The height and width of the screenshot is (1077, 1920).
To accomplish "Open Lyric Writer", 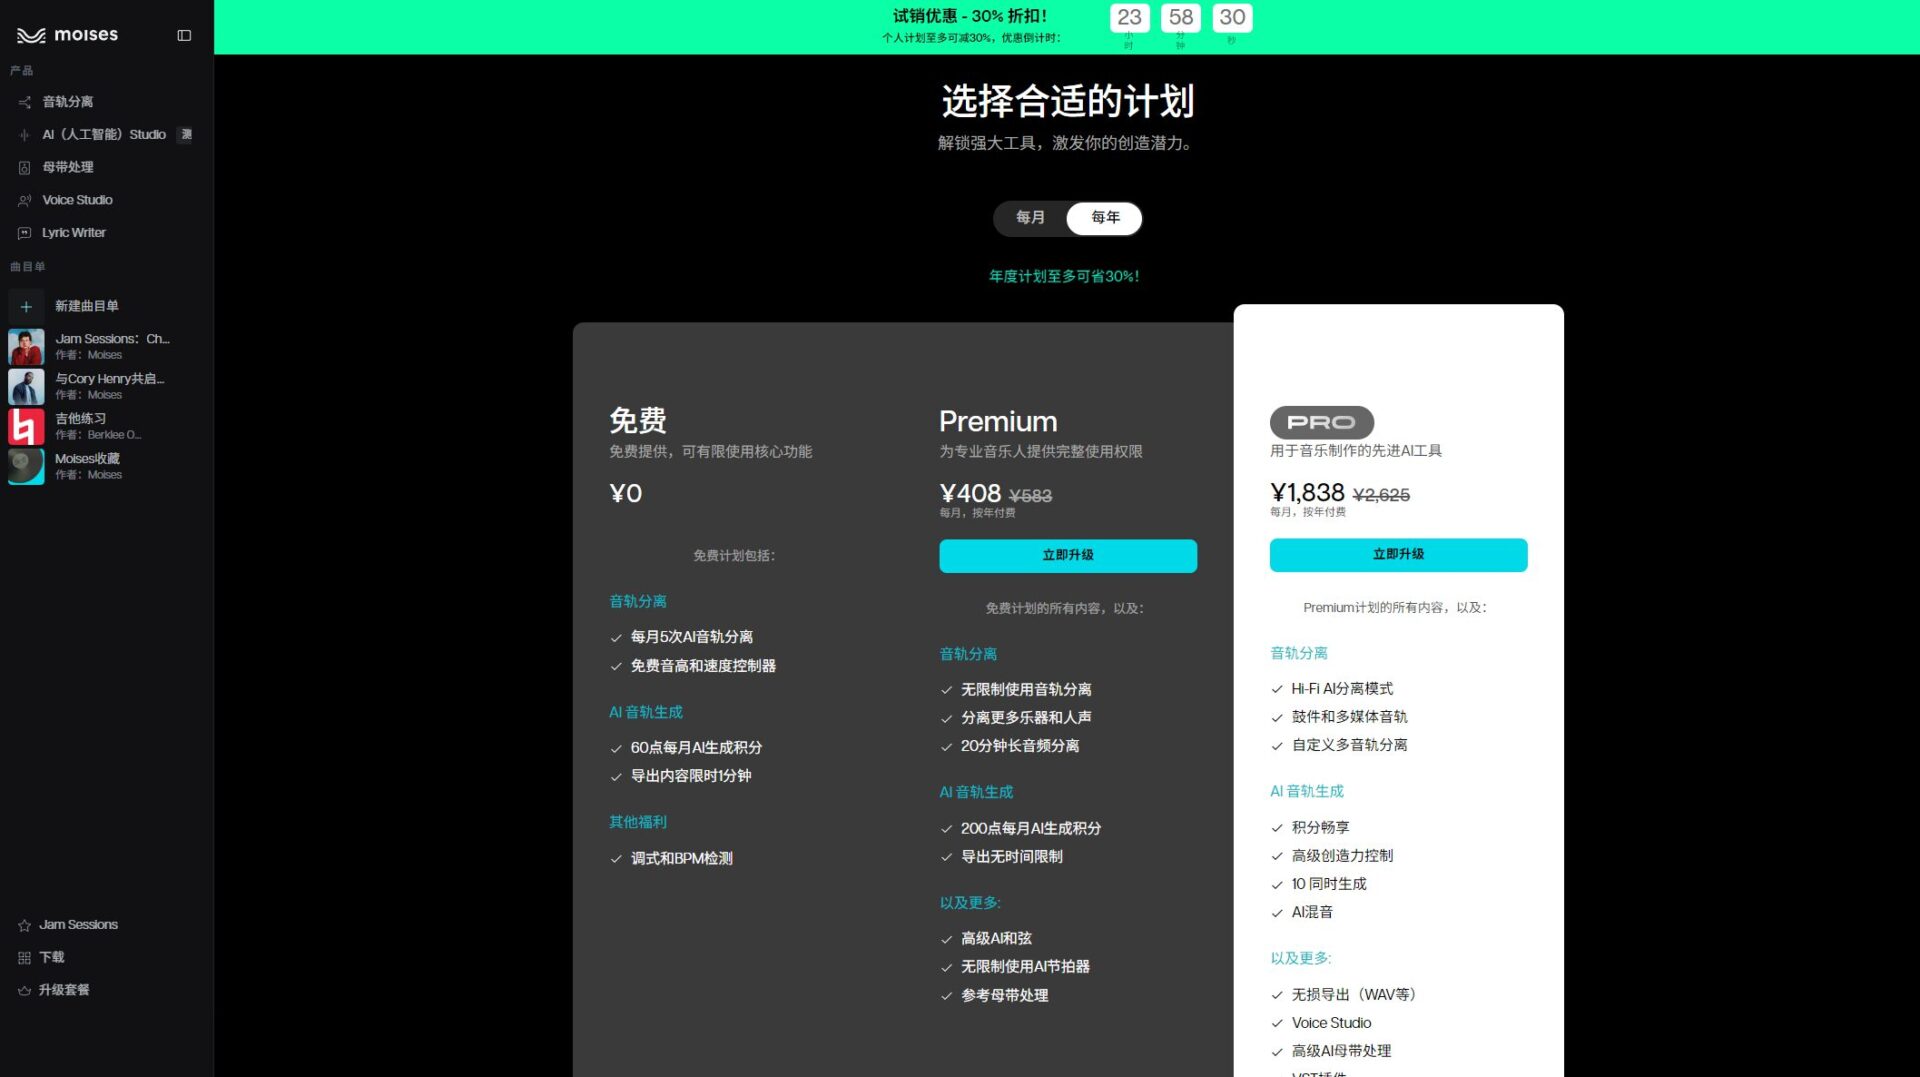I will 72,232.
